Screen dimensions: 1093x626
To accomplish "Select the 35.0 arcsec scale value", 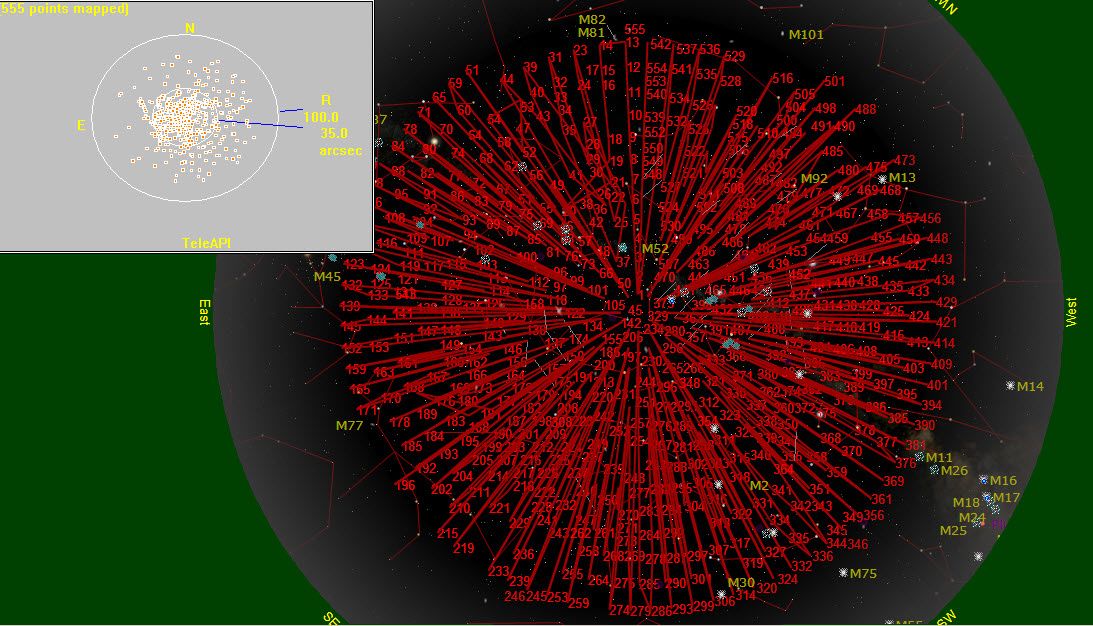I will [333, 133].
